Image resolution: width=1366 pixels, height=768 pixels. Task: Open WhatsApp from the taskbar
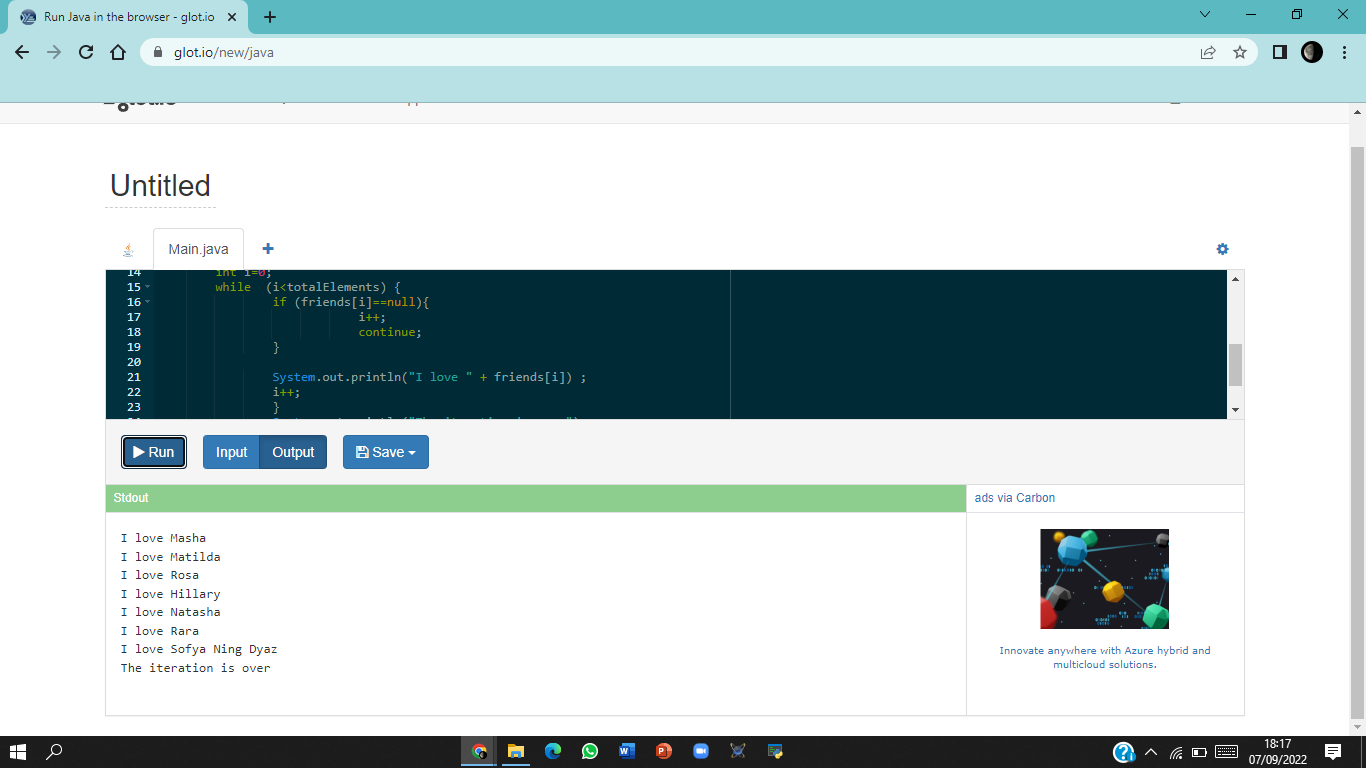coord(590,751)
